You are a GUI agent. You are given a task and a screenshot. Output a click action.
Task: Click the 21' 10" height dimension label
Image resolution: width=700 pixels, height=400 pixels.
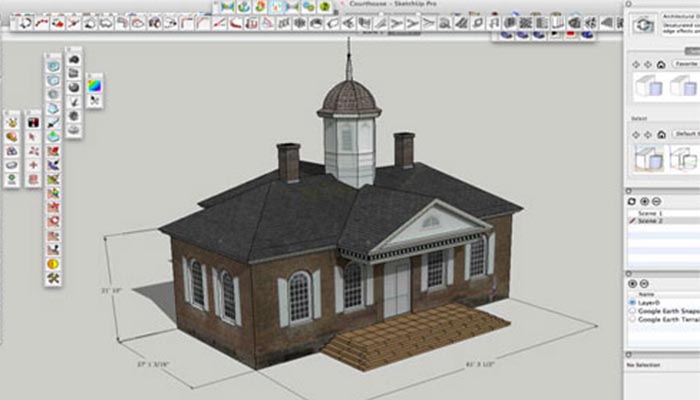pyautogui.click(x=112, y=291)
